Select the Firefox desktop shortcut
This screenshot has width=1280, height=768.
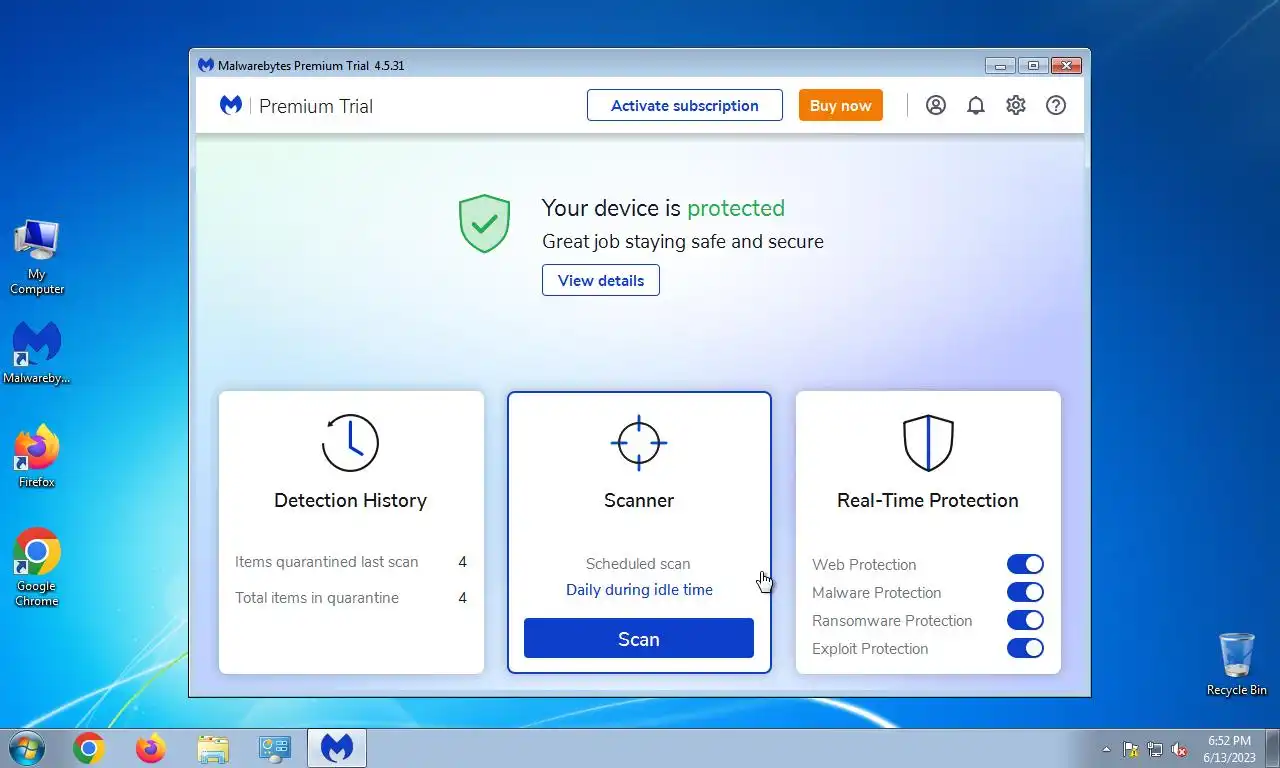(37, 457)
